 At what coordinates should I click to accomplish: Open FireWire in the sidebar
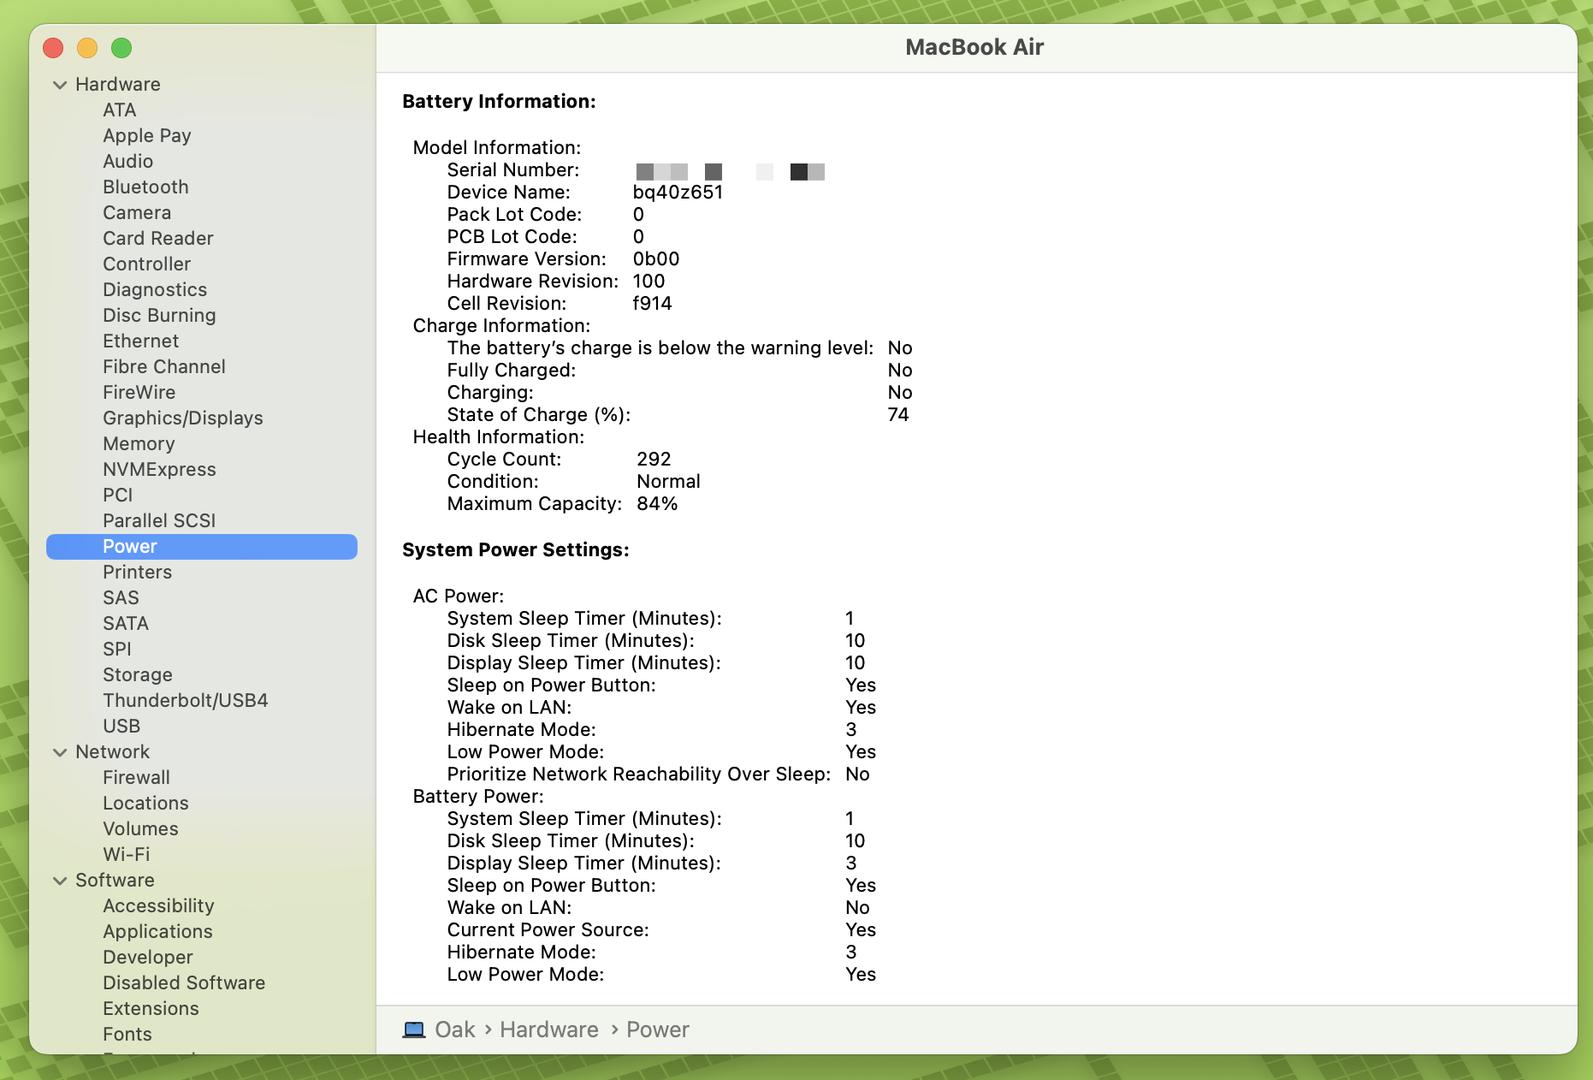click(139, 392)
